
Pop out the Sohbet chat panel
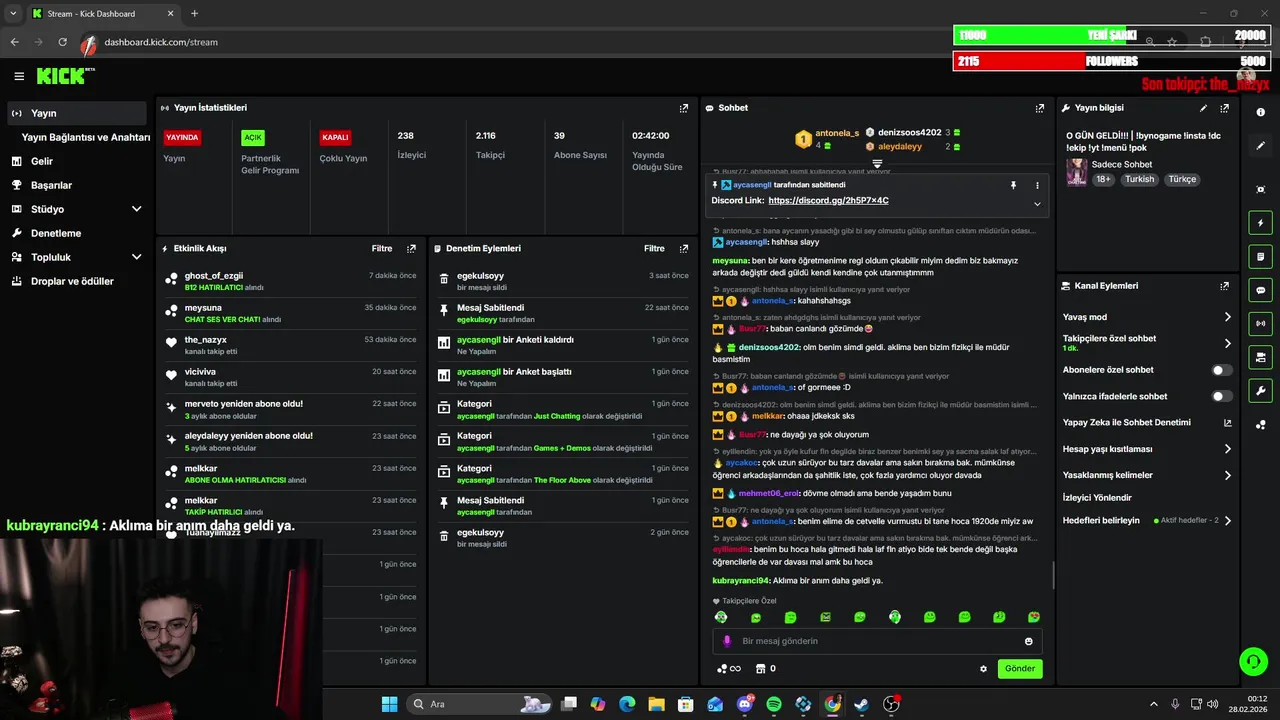[x=1040, y=108]
